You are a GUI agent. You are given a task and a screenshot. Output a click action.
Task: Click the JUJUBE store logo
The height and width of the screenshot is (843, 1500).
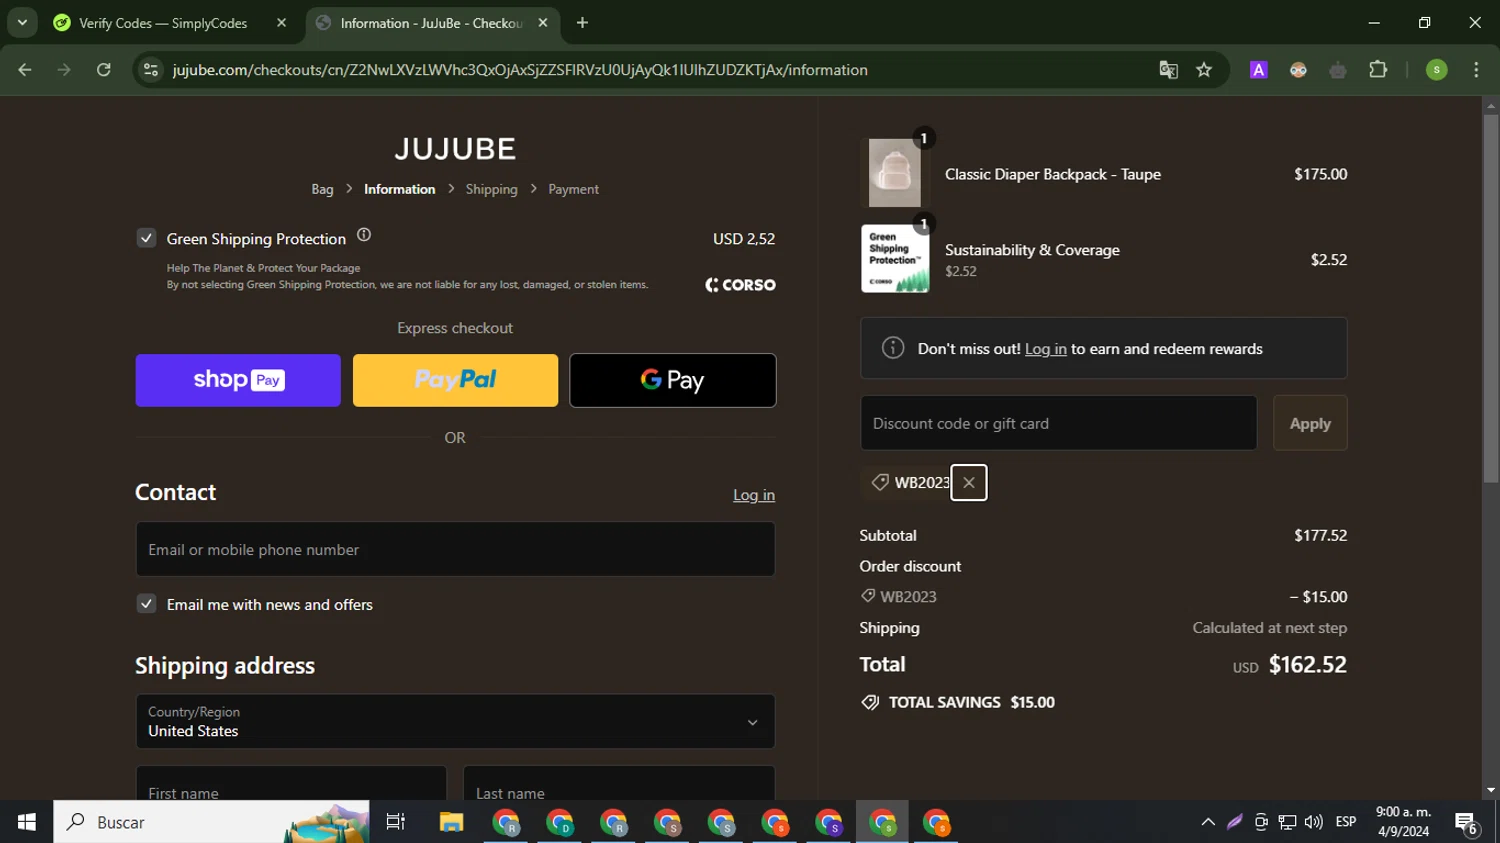point(455,149)
